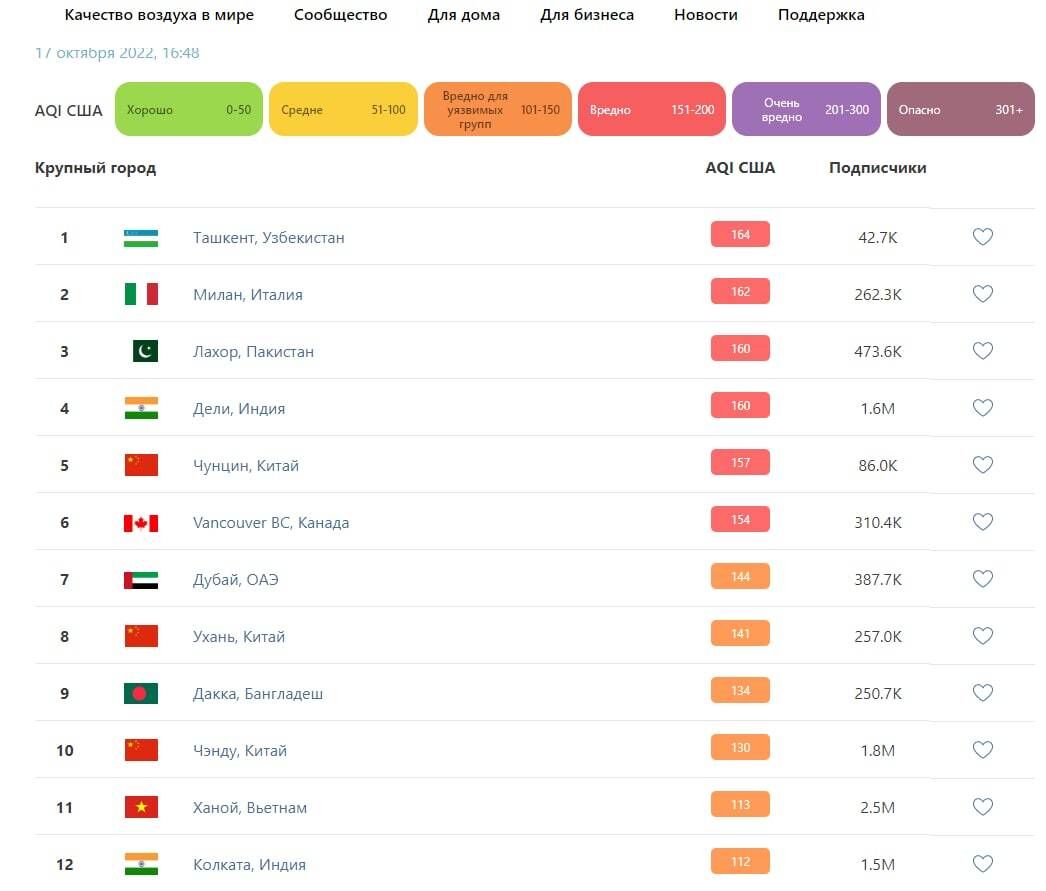Open the 'Ташкент, Узбекистан' city link

[268, 238]
